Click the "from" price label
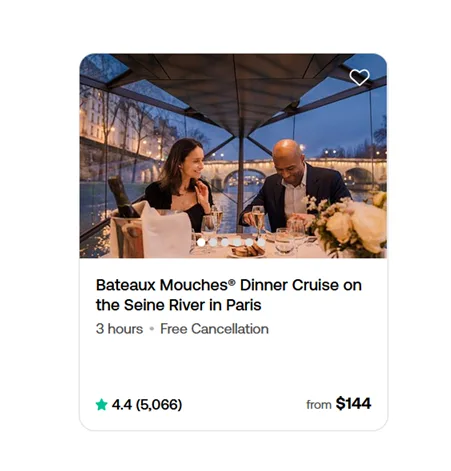This screenshot has width=451, height=471. pyautogui.click(x=319, y=405)
